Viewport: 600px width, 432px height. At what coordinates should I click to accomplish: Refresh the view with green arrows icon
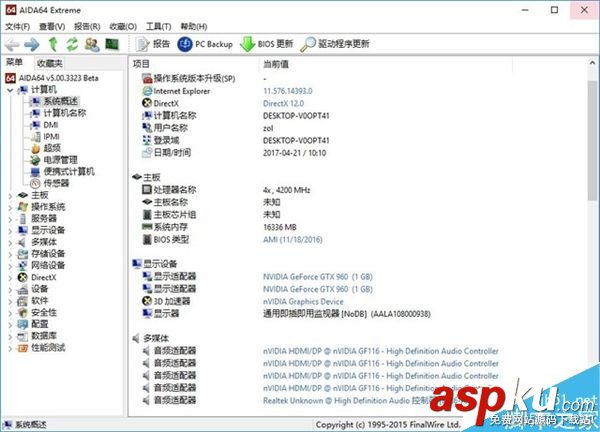[72, 44]
